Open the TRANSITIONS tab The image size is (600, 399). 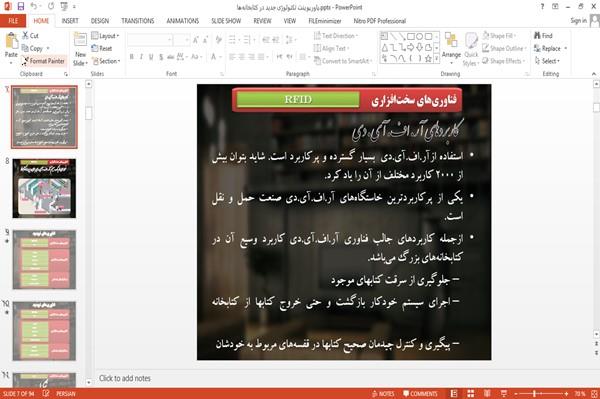[138, 21]
